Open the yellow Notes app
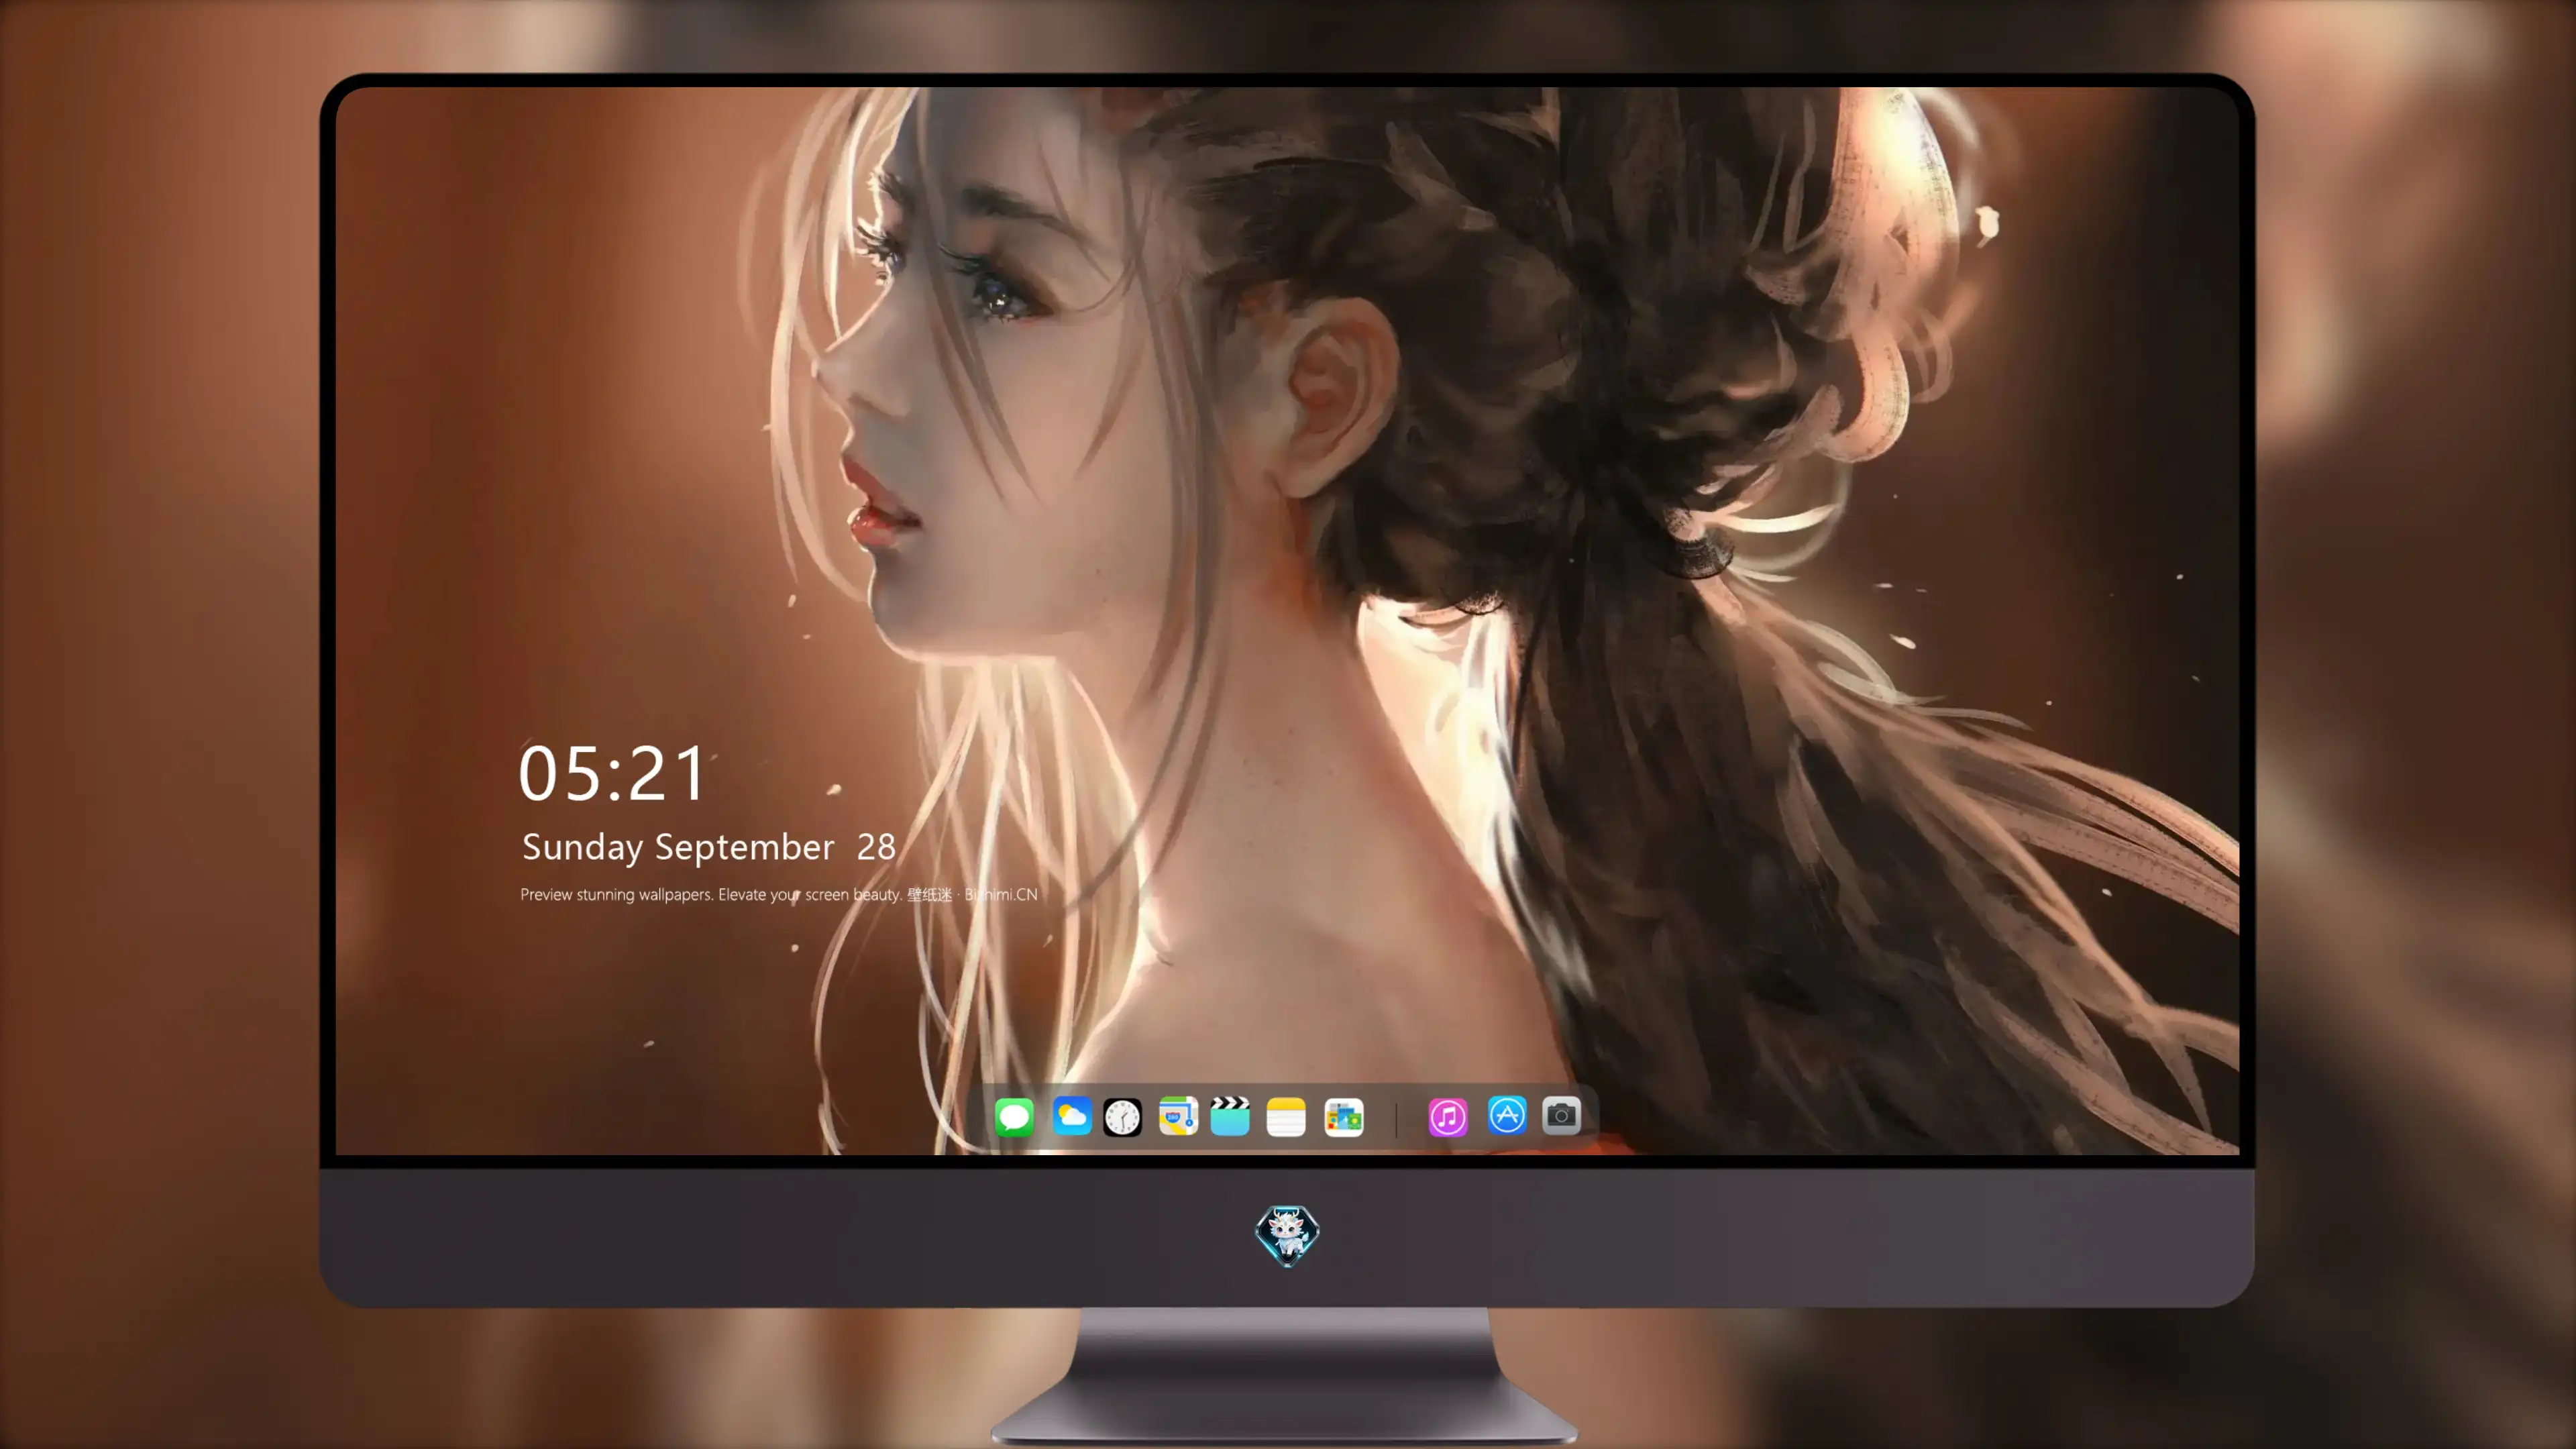 coord(1286,1116)
